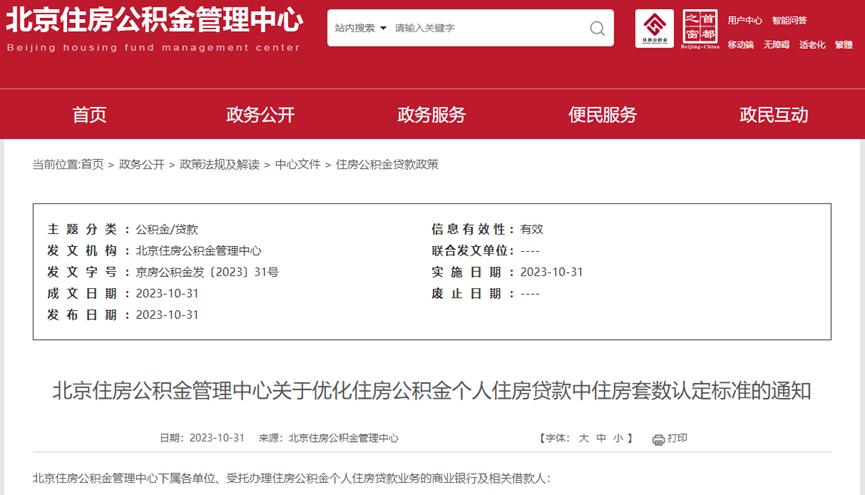Click the 政务公开 breadcrumb link

[142, 164]
